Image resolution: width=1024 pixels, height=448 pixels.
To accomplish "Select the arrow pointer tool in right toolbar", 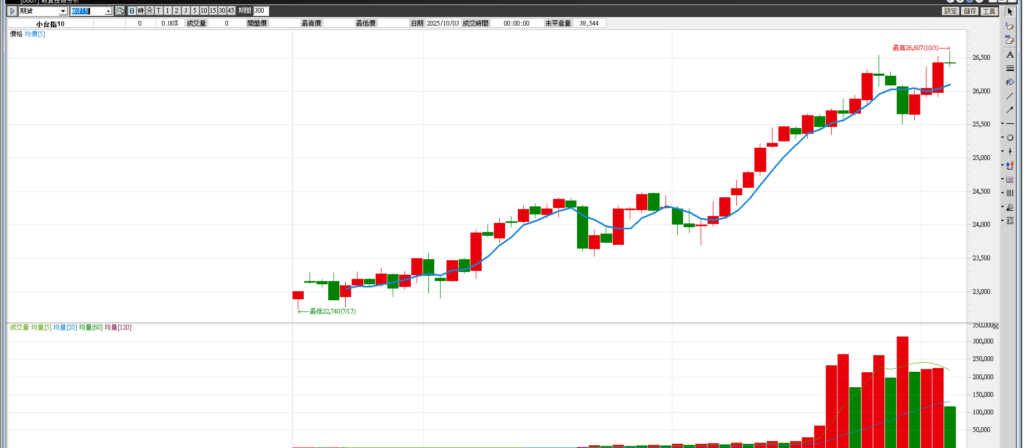I will point(1010,12).
